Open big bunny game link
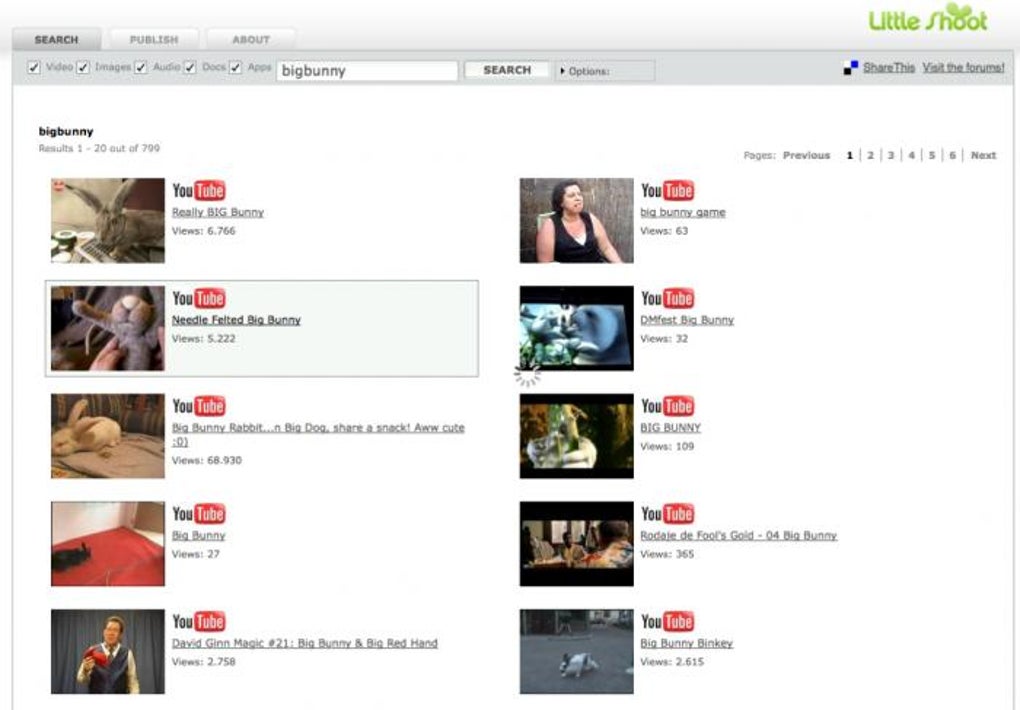Screen dimensions: 1020x710 coord(682,212)
